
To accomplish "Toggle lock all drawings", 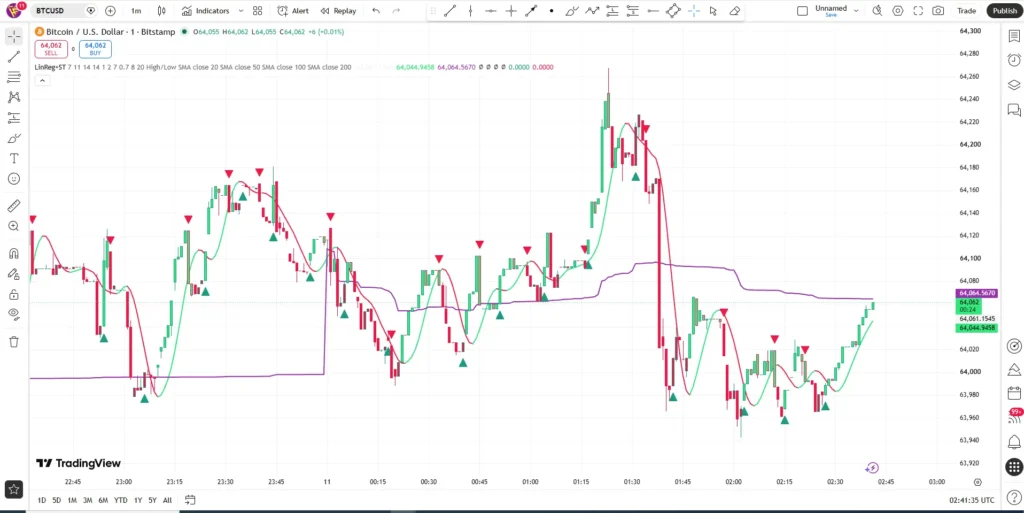I will click(14, 294).
